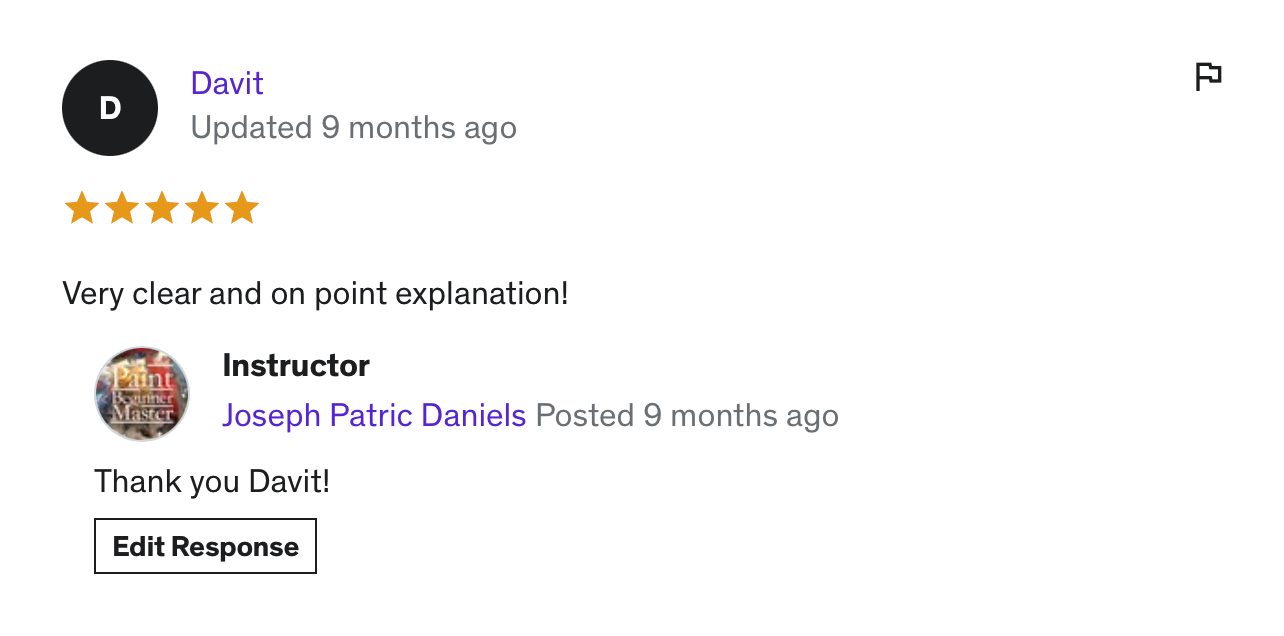
Task: Select the fourth rating star
Action: 201,209
